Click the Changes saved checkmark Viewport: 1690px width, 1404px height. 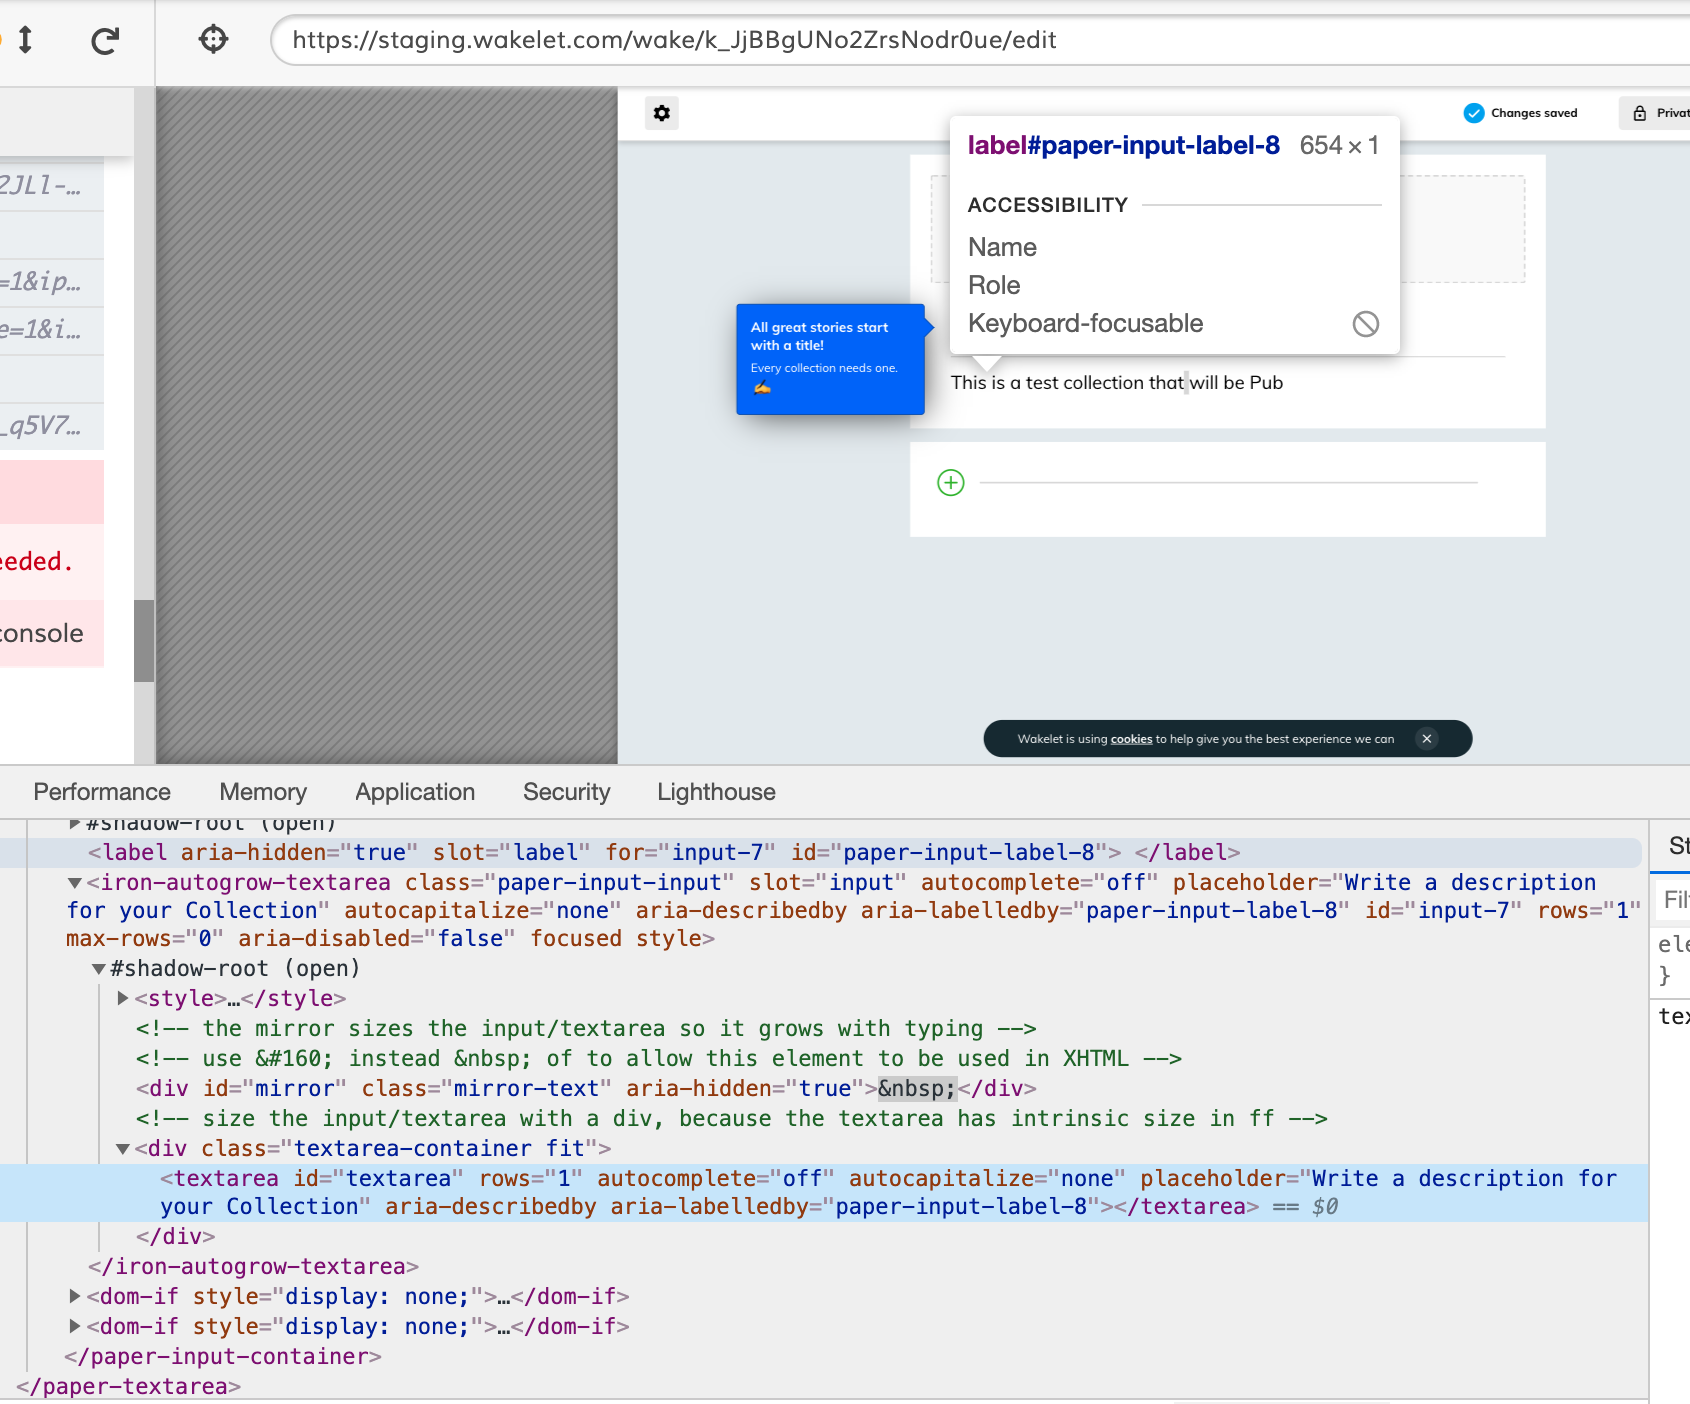coord(1473,113)
